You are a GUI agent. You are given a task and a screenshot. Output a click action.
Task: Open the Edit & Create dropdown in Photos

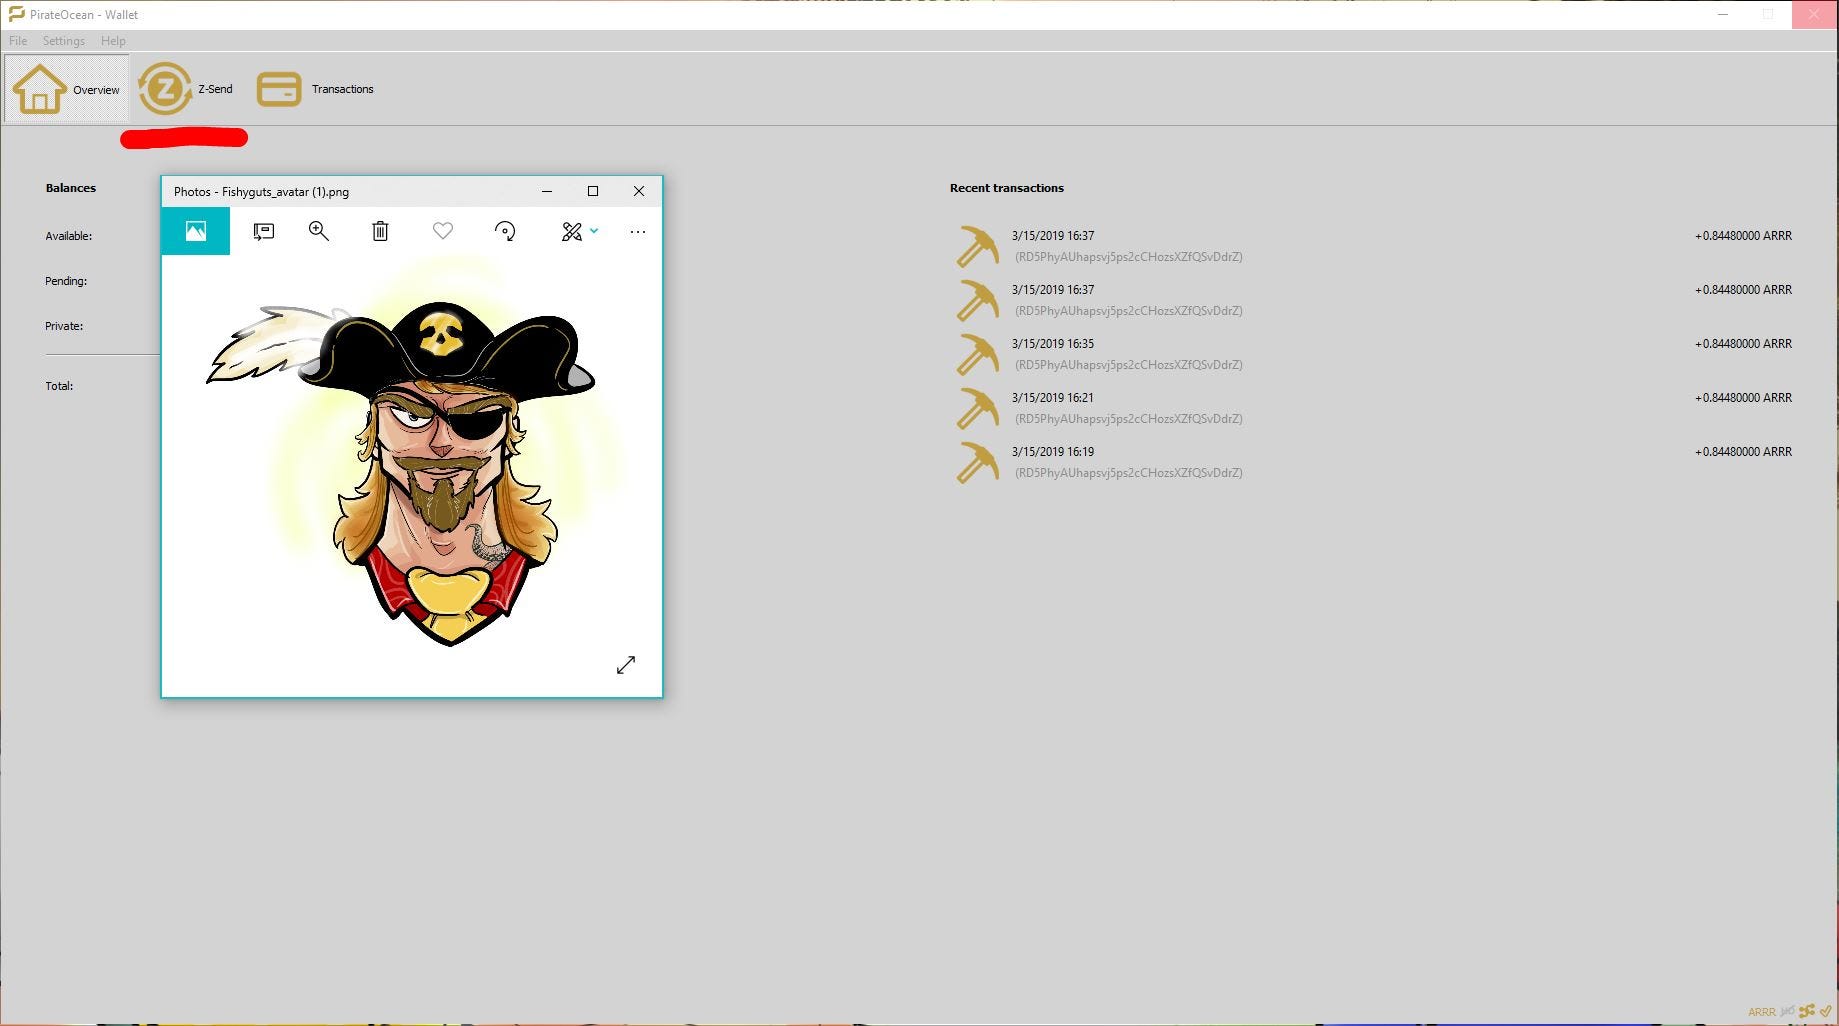pos(580,231)
